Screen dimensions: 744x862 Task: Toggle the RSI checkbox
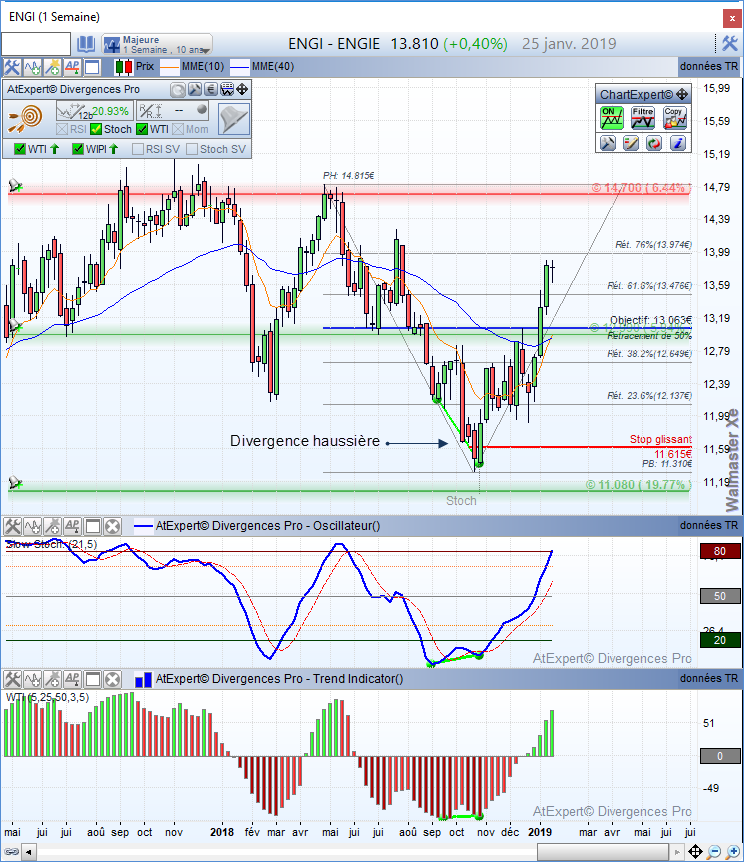pos(62,129)
